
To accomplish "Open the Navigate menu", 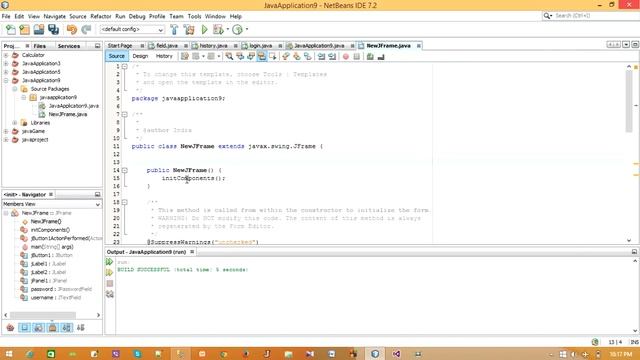I will pos(54,16).
